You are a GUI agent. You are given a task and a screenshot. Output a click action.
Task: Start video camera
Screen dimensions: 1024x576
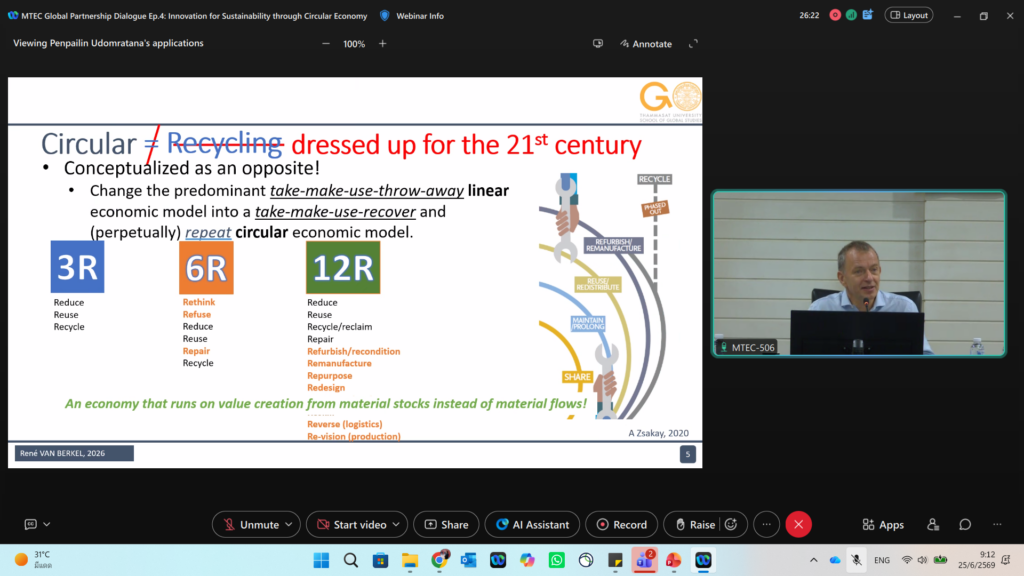(x=350, y=524)
